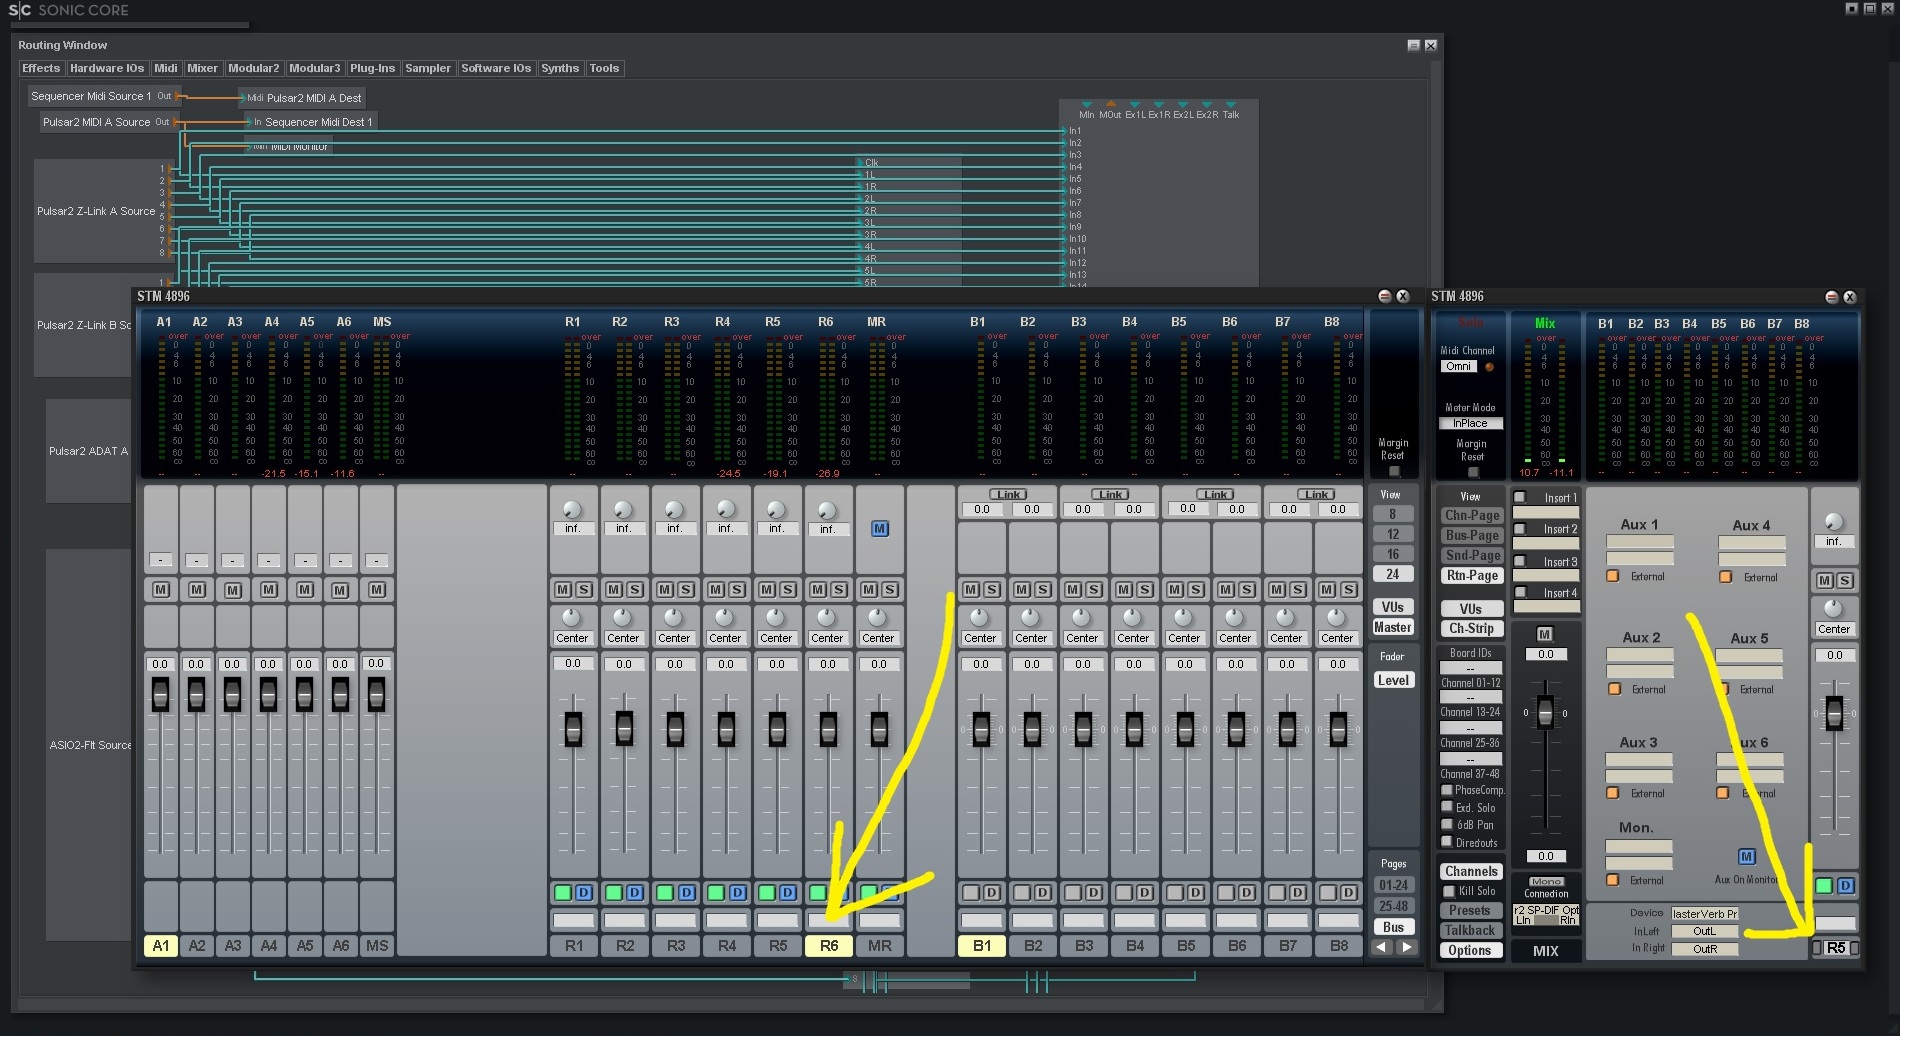Open Midi Channel Omni selector

[x=1459, y=366]
